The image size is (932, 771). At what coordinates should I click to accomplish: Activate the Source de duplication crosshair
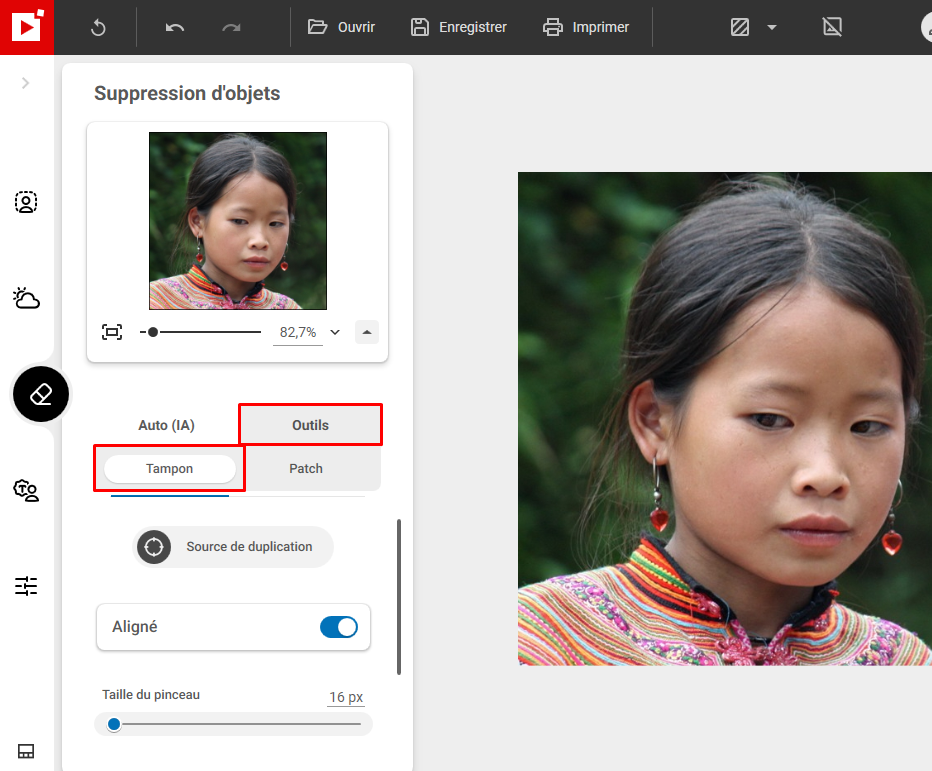click(x=153, y=547)
